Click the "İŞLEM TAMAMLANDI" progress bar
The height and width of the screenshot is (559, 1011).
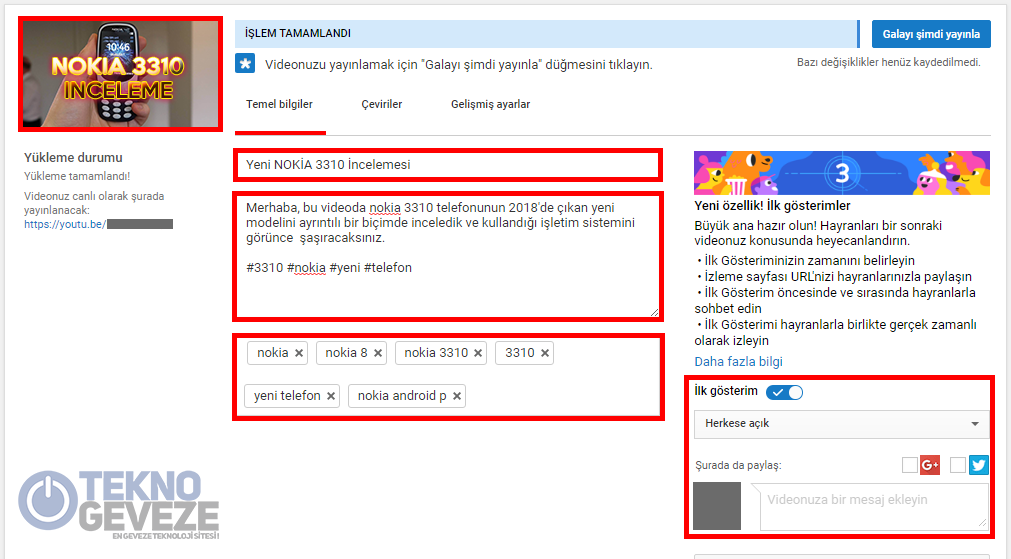click(x=547, y=34)
